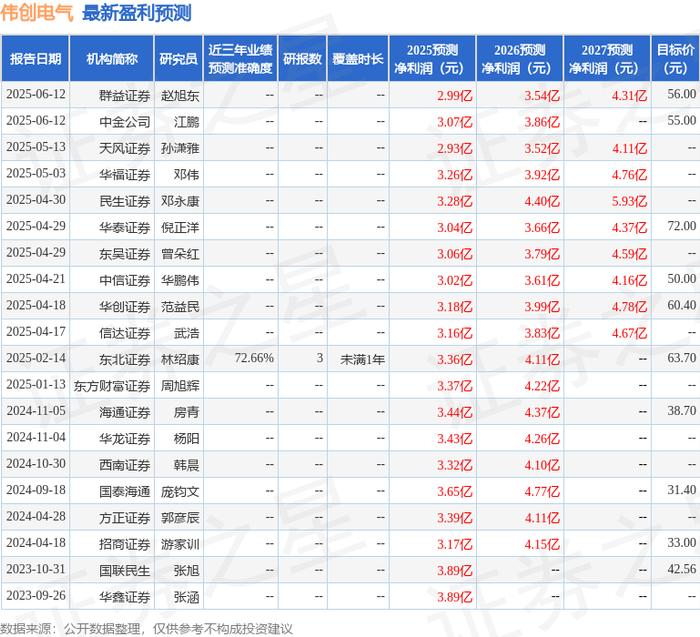Select the 近三年业绩预测准确度 column header
700x637 pixels.
tap(240, 58)
